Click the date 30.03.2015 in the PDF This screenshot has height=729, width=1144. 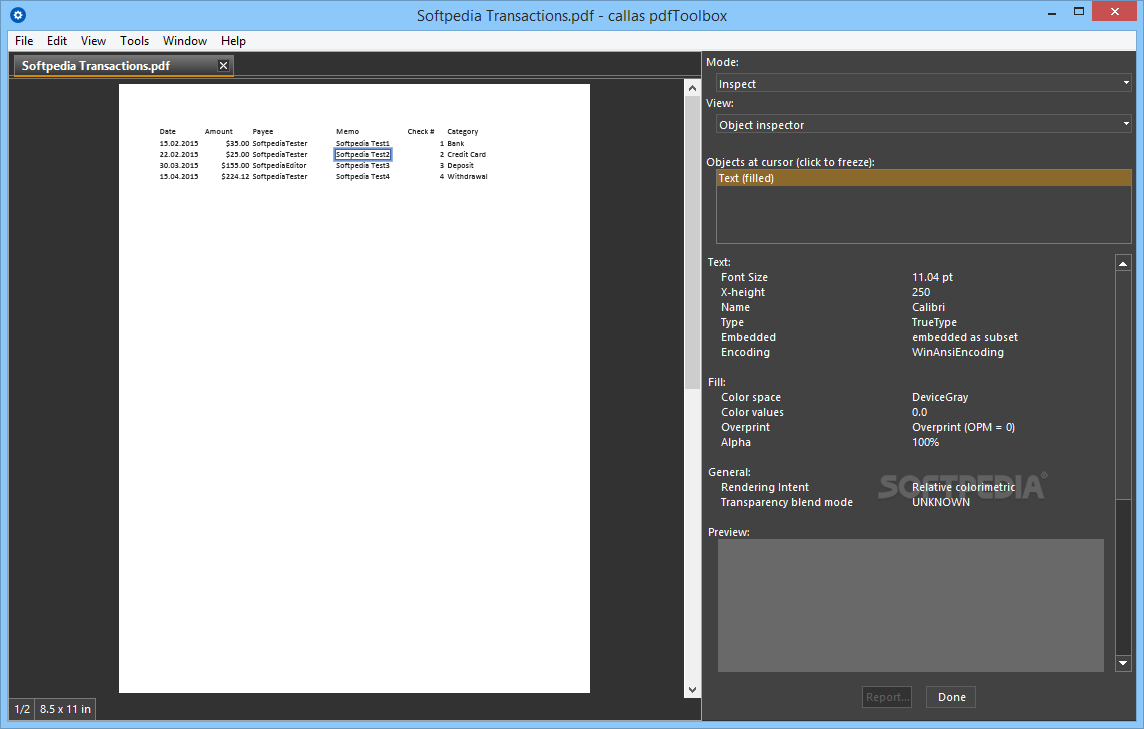(179, 166)
